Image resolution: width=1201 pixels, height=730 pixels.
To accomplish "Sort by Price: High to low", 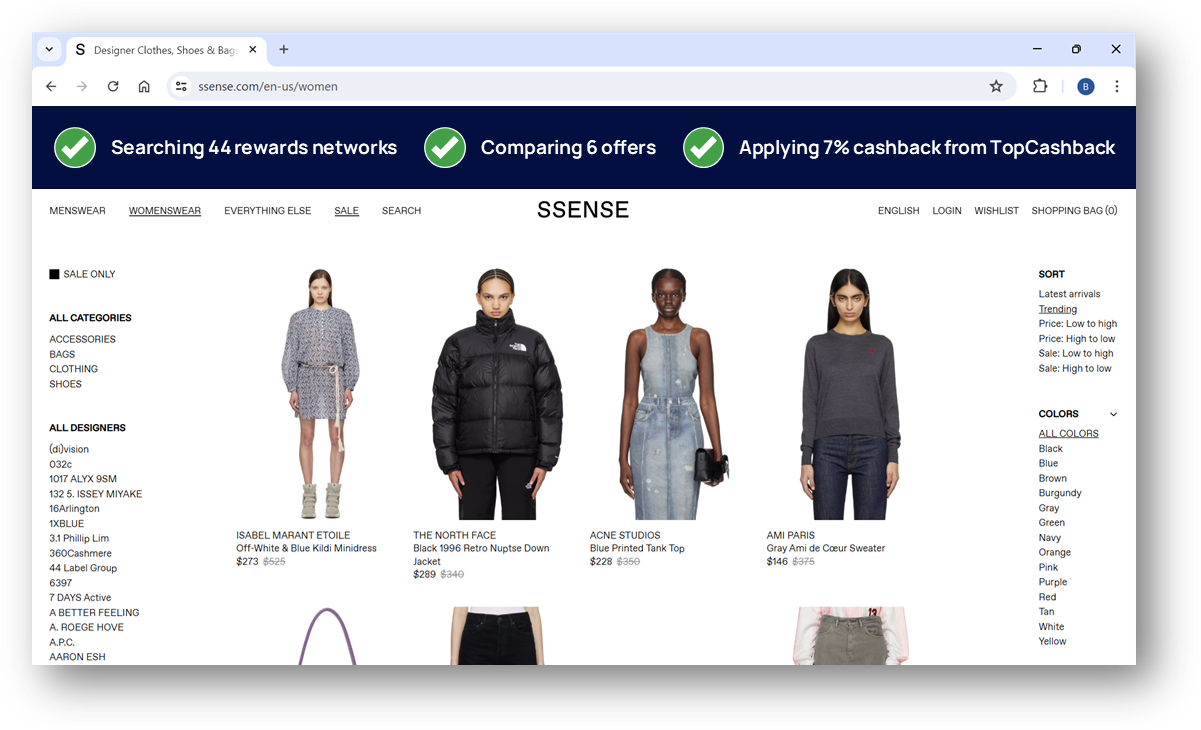I will click(1077, 339).
